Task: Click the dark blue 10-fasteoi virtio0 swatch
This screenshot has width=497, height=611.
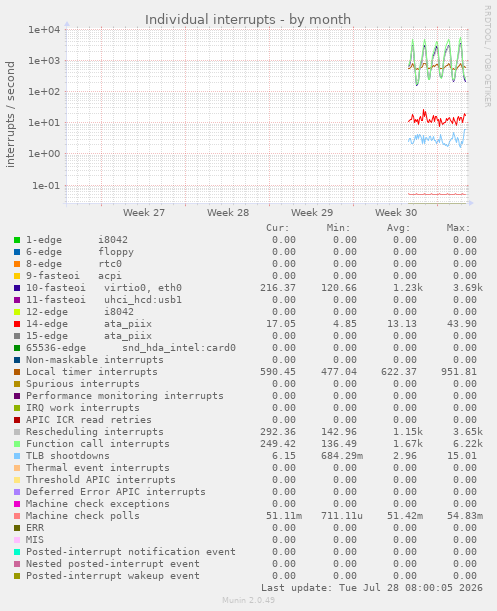Action: pyautogui.click(x=17, y=288)
